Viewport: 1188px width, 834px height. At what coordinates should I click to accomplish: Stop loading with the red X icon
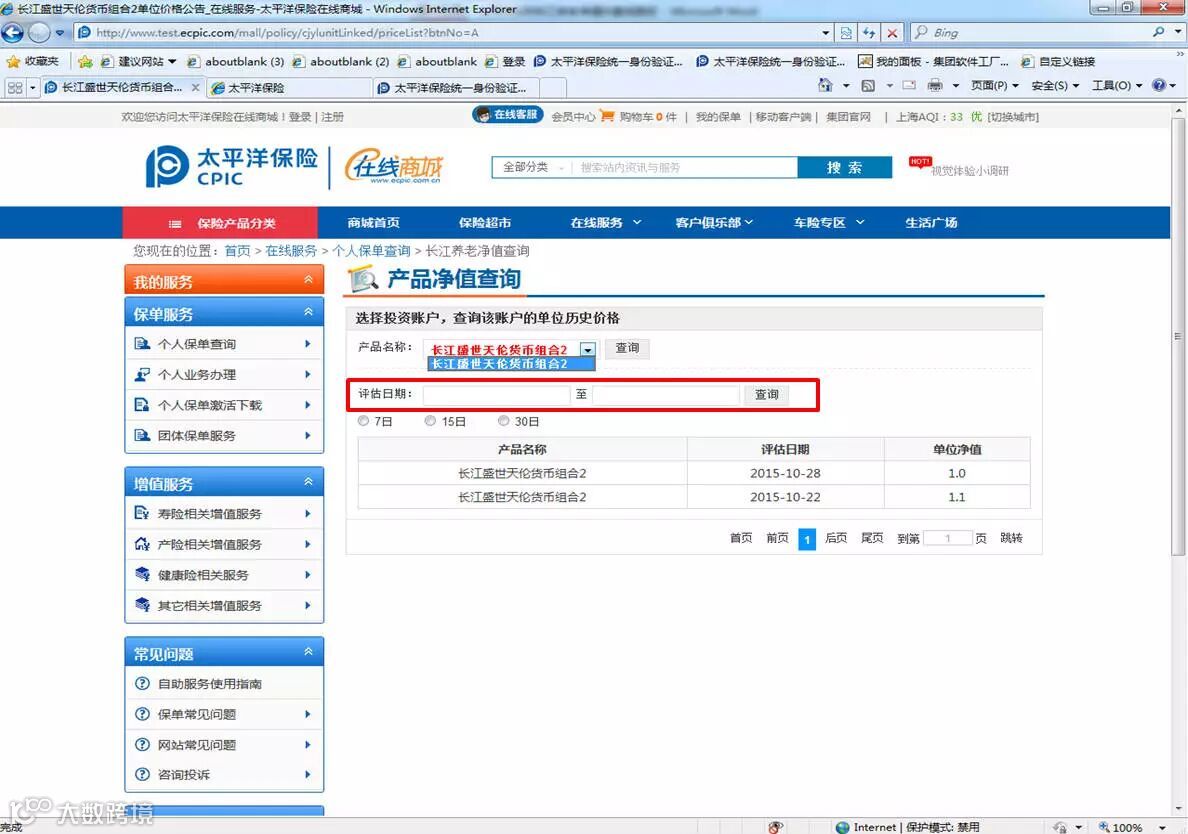(x=893, y=33)
